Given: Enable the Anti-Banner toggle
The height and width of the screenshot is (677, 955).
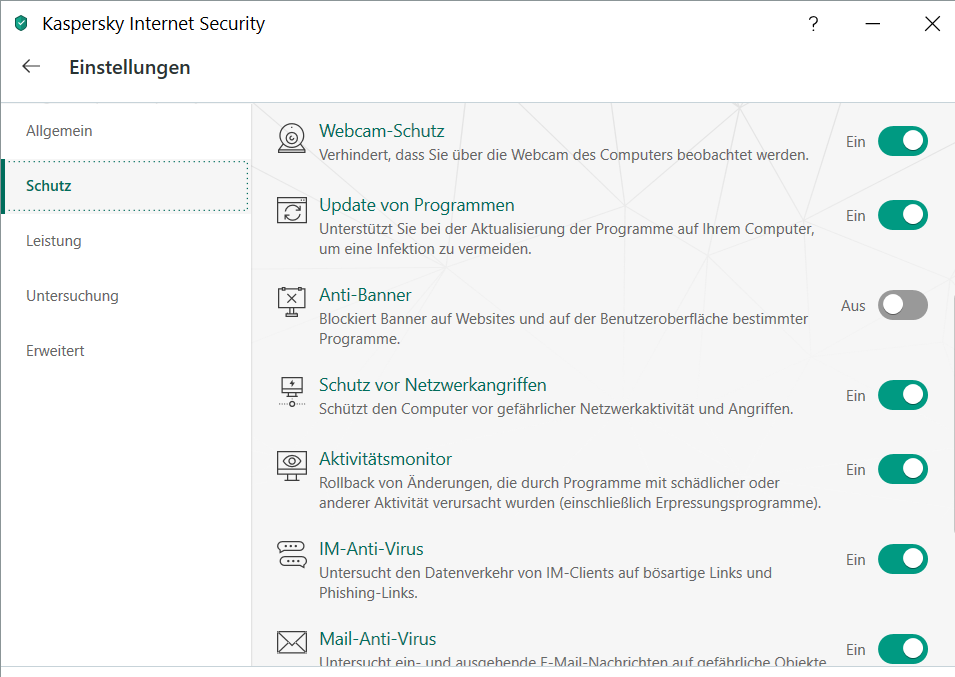Looking at the screenshot, I should 902,305.
